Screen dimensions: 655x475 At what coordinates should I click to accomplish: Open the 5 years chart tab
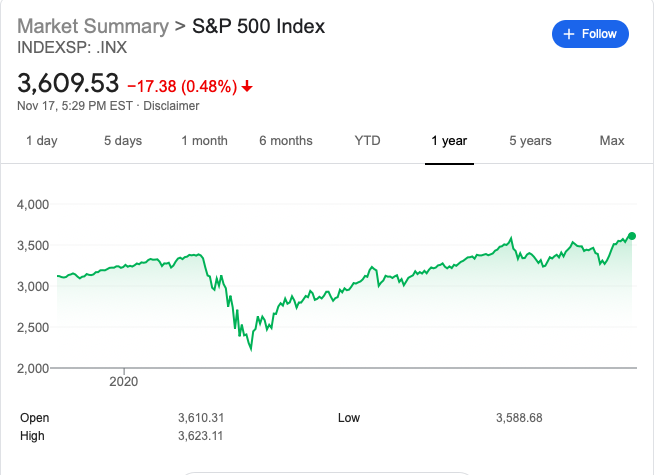pyautogui.click(x=530, y=141)
